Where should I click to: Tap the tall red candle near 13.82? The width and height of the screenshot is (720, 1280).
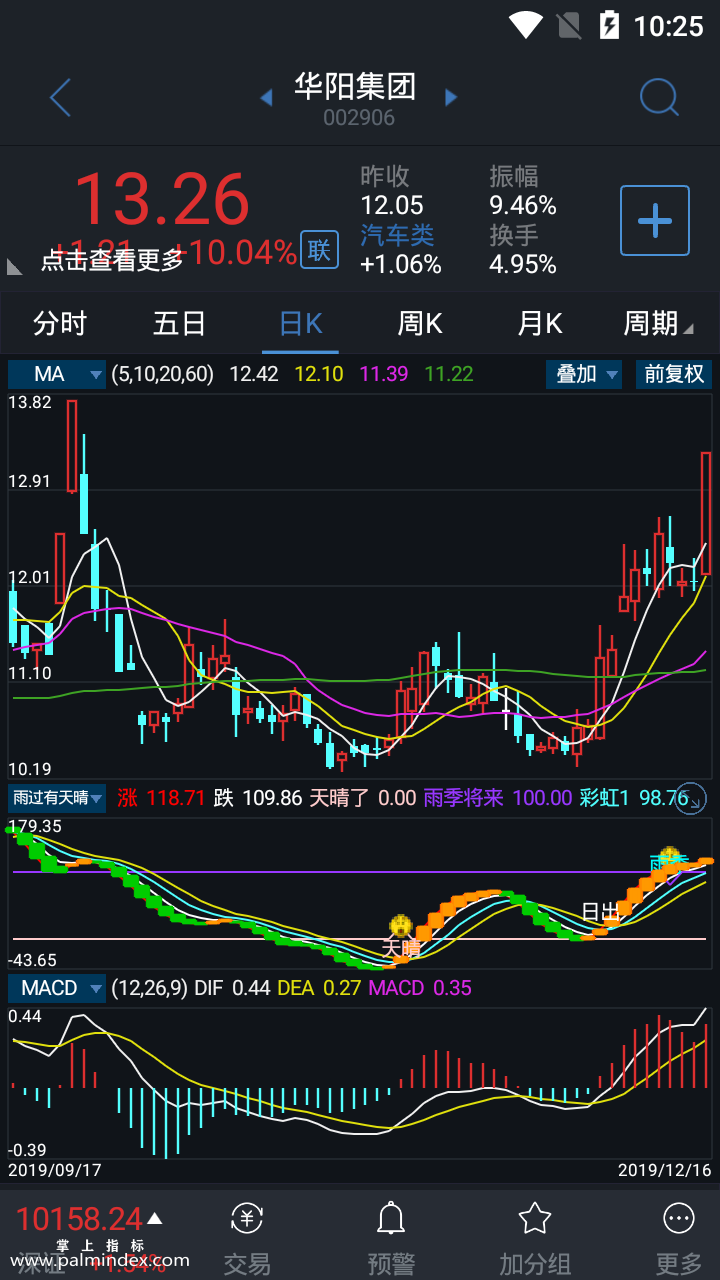(72, 446)
